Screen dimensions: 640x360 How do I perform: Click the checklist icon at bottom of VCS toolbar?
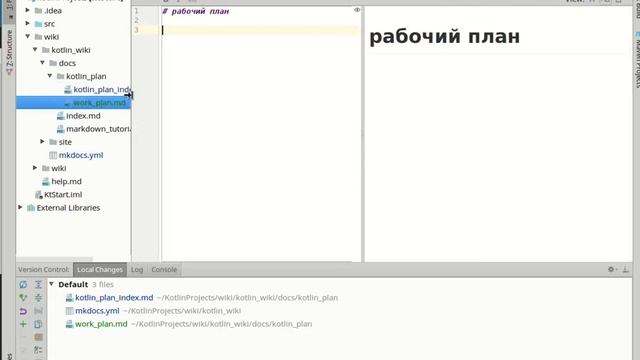[x=38, y=350]
